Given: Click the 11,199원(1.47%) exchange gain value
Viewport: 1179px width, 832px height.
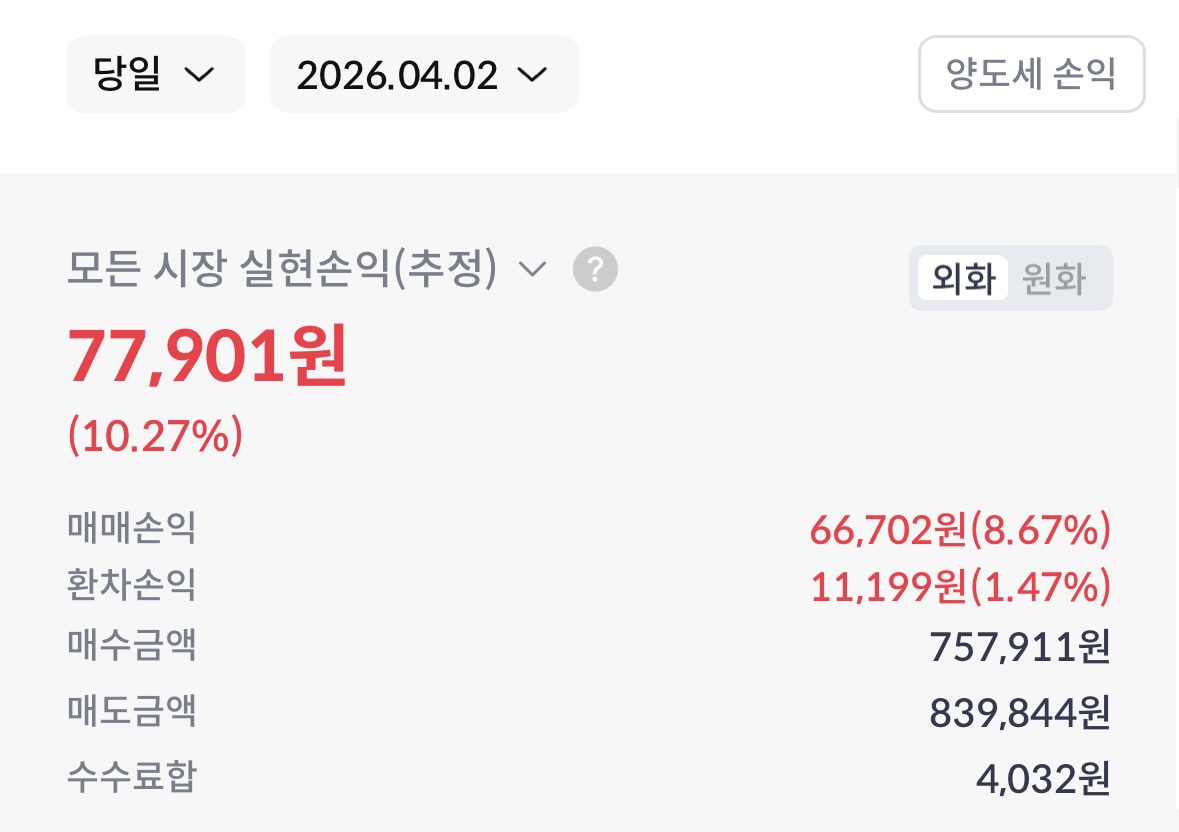Looking at the screenshot, I should coord(960,588).
